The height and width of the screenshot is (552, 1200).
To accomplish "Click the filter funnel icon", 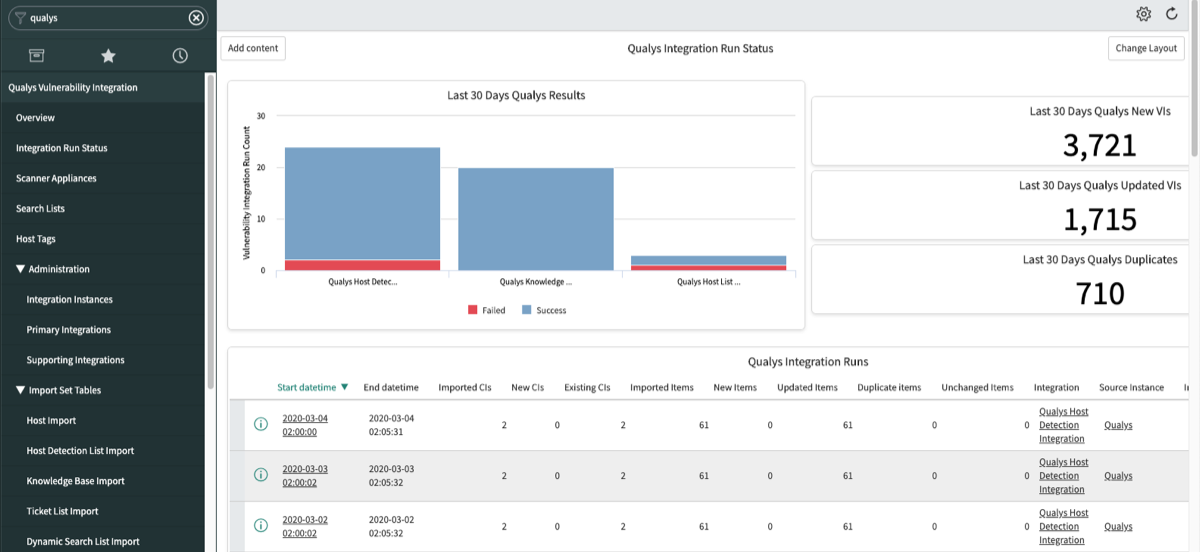I will [20, 18].
